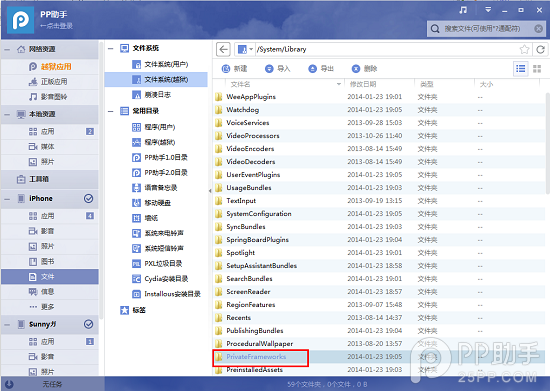The image size is (550, 391).
Task: Toggle the Sunny device checkmark
Action: (88, 324)
